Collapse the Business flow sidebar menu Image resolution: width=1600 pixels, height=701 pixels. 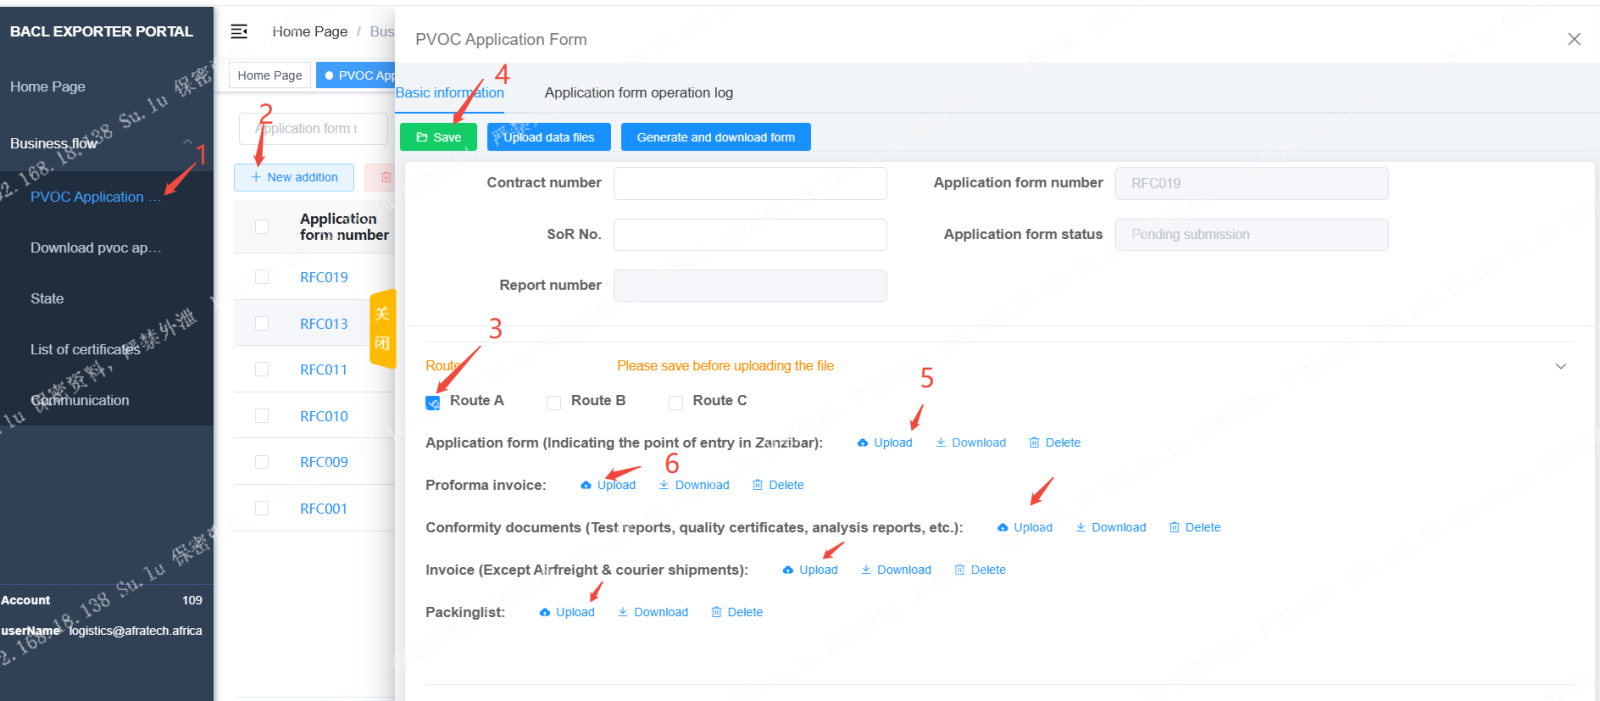point(187,143)
